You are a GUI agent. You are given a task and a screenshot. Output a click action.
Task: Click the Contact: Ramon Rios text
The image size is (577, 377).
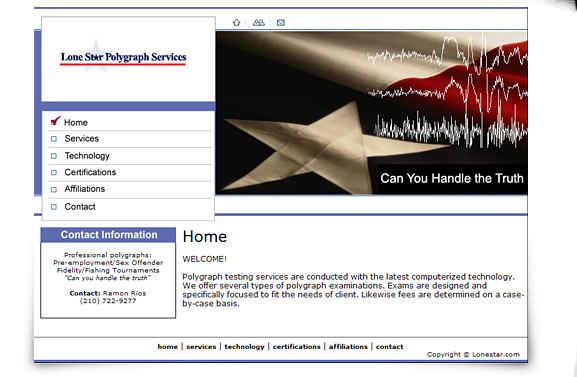coord(108,293)
